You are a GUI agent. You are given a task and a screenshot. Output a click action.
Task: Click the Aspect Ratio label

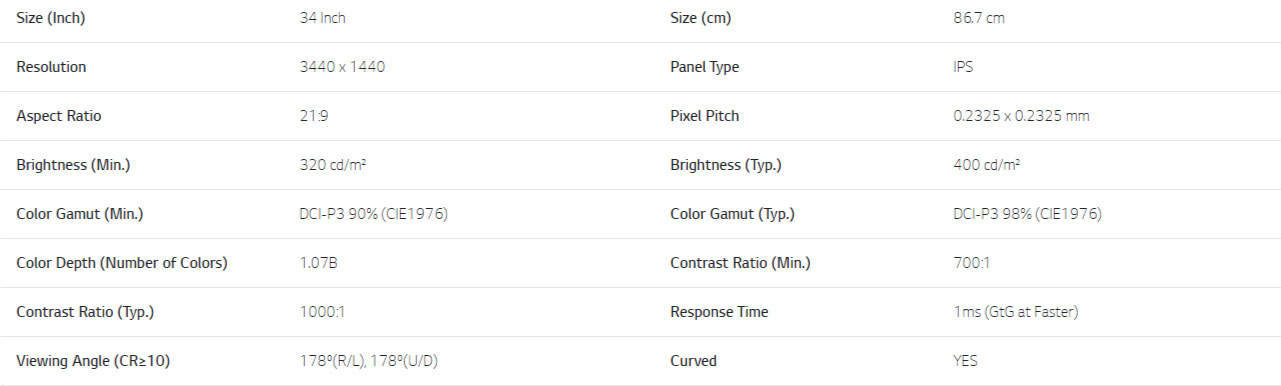(x=58, y=116)
